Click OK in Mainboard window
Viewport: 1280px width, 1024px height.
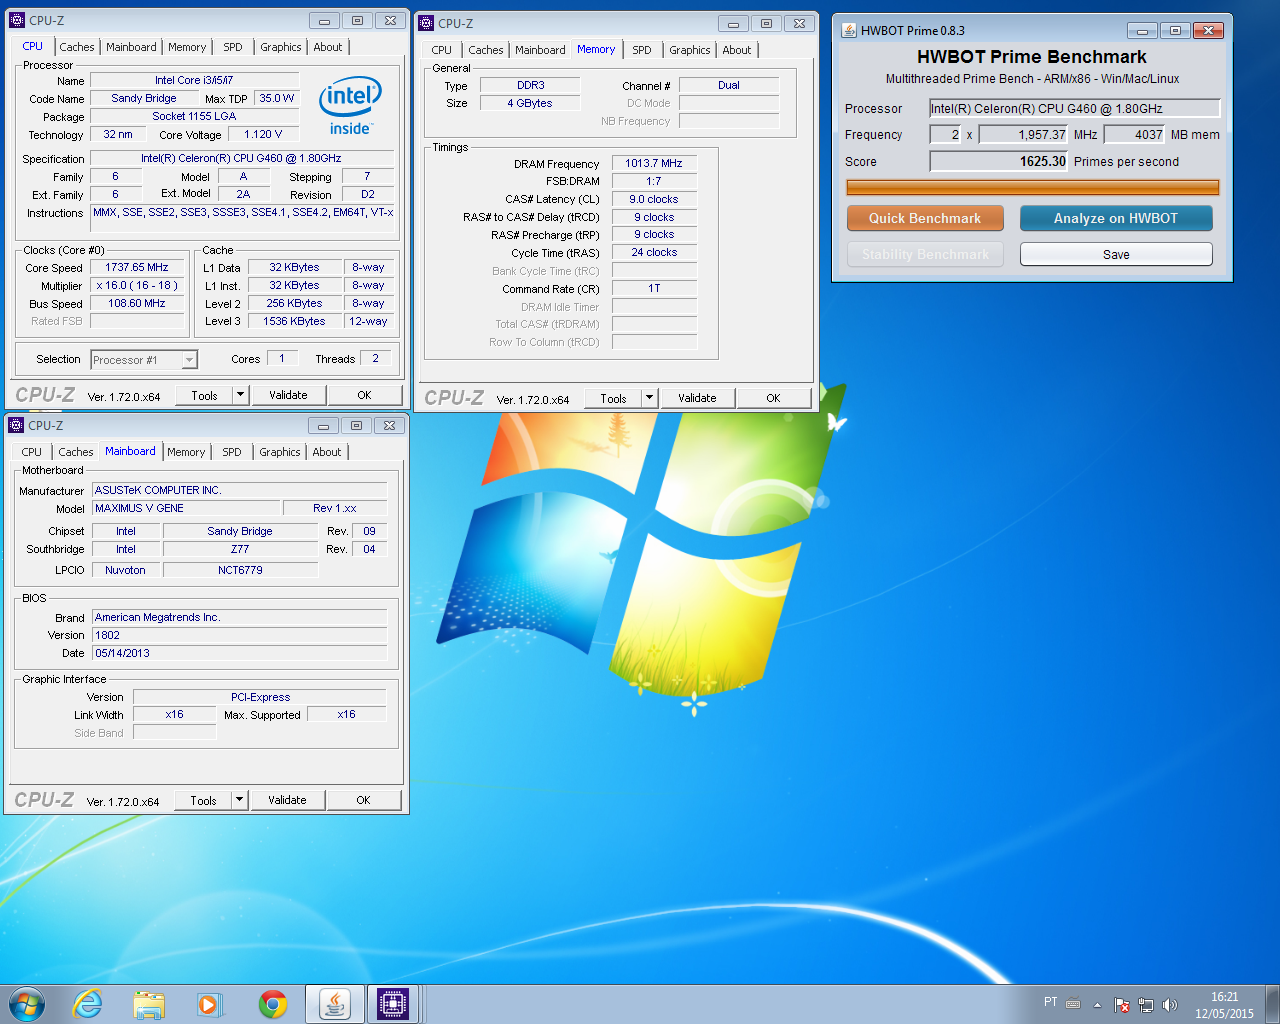(363, 800)
